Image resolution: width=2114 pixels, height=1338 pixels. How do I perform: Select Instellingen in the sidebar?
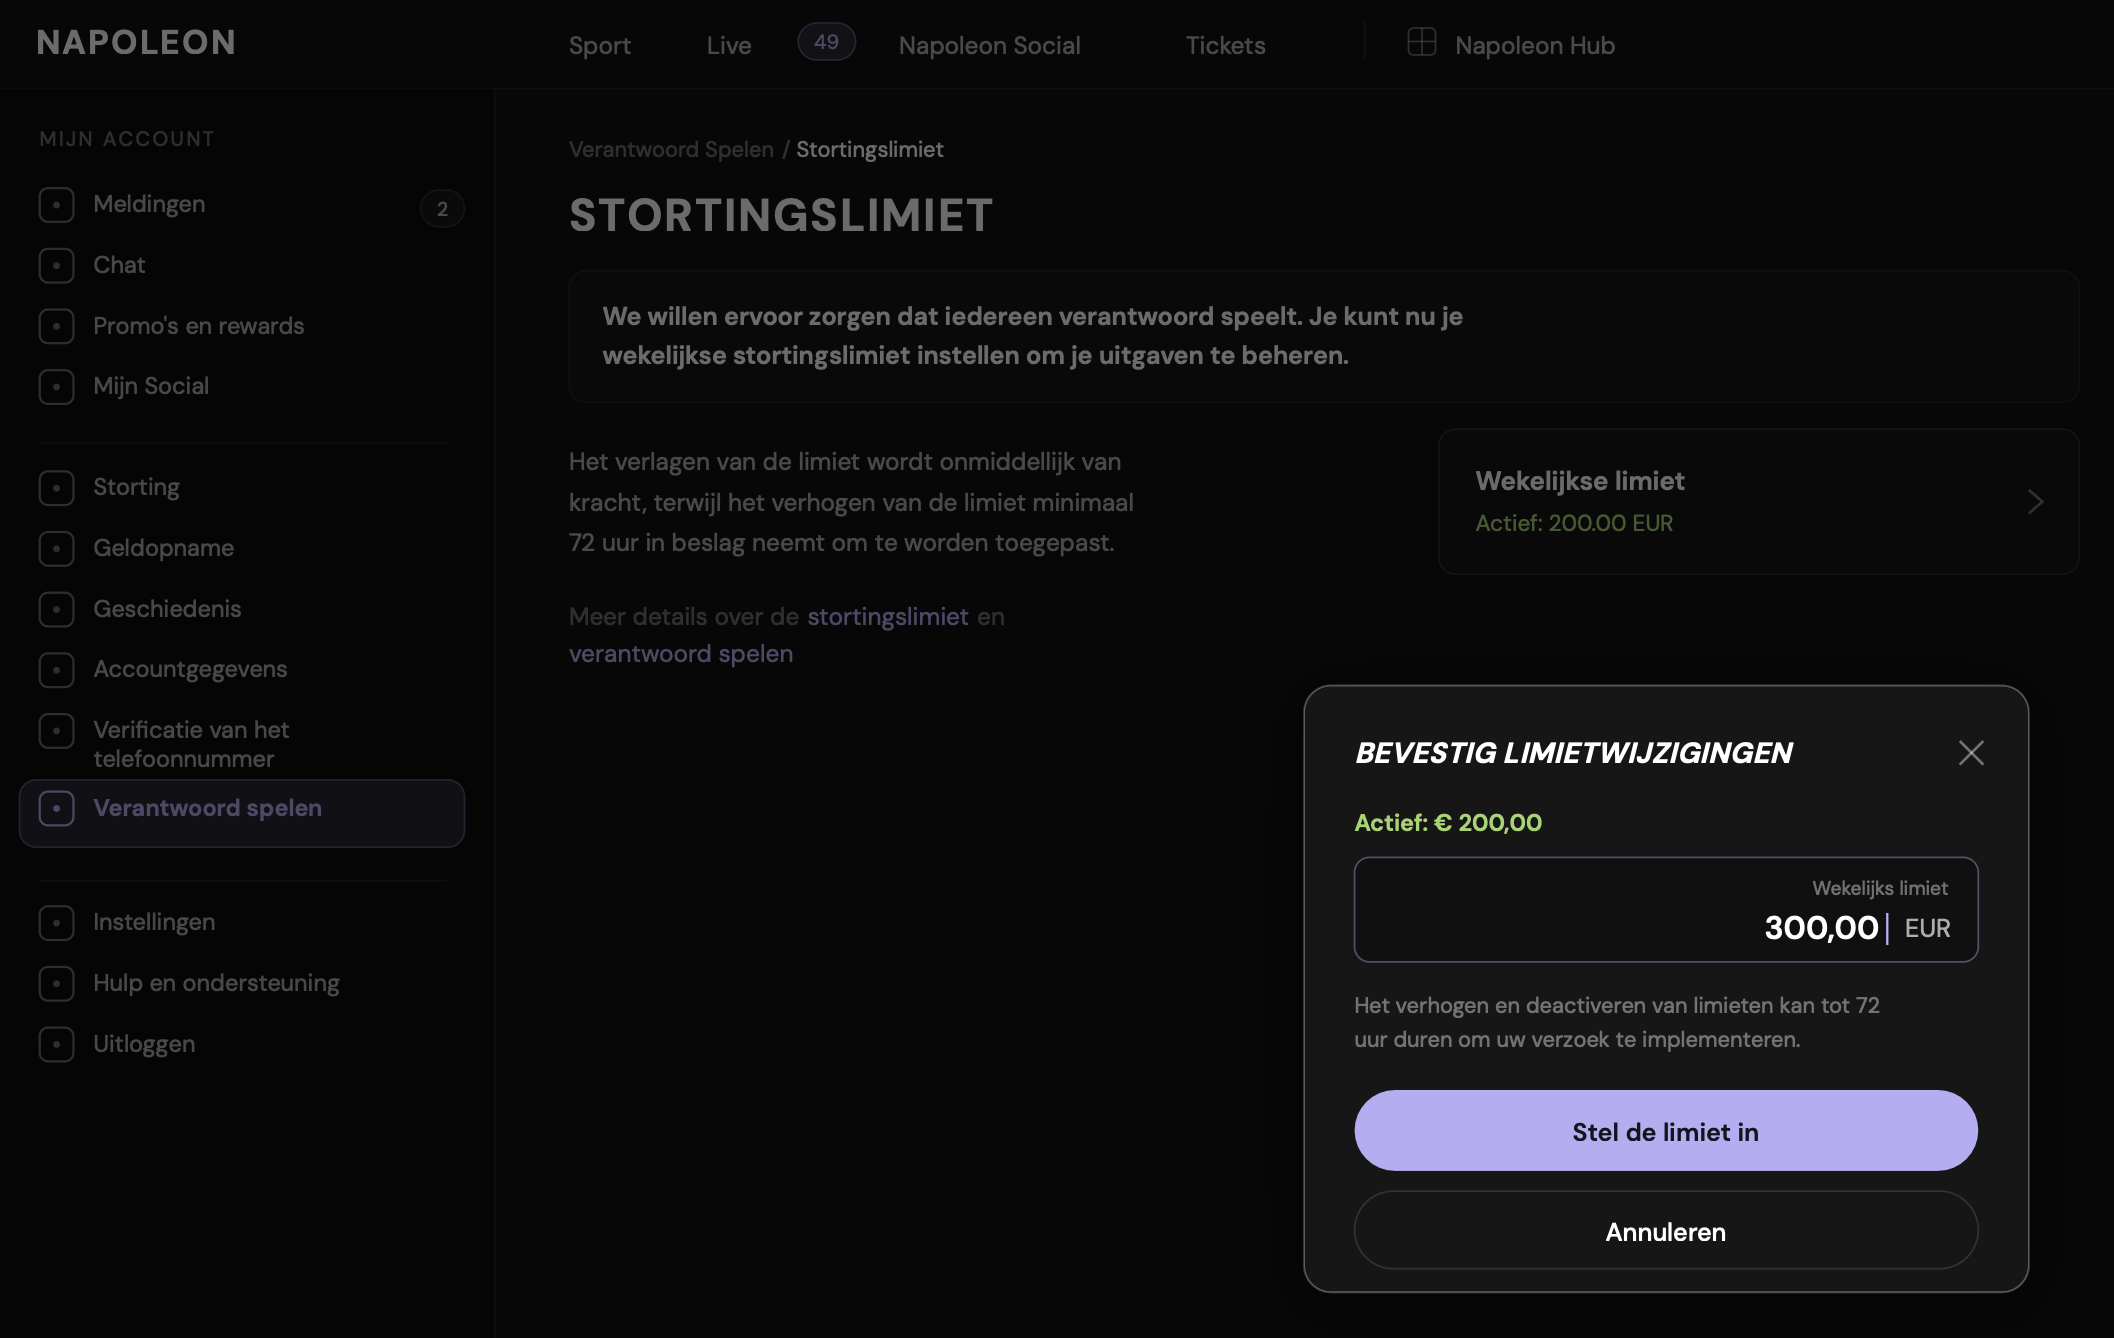(x=154, y=923)
